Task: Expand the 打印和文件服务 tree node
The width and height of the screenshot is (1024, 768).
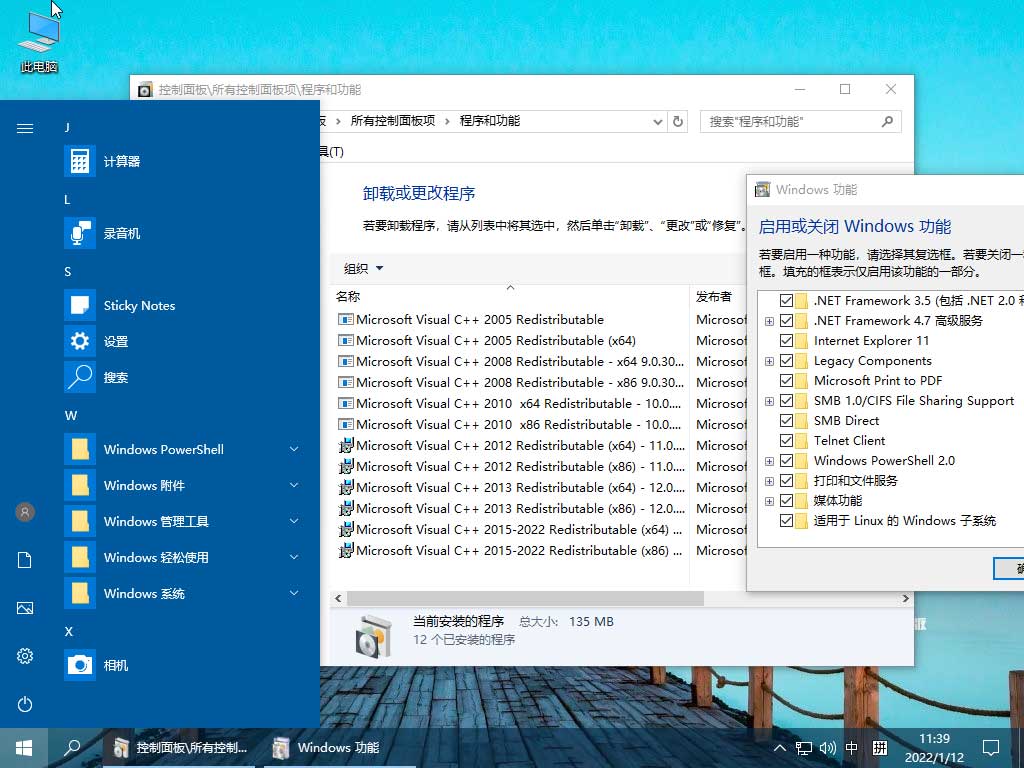Action: pos(769,481)
